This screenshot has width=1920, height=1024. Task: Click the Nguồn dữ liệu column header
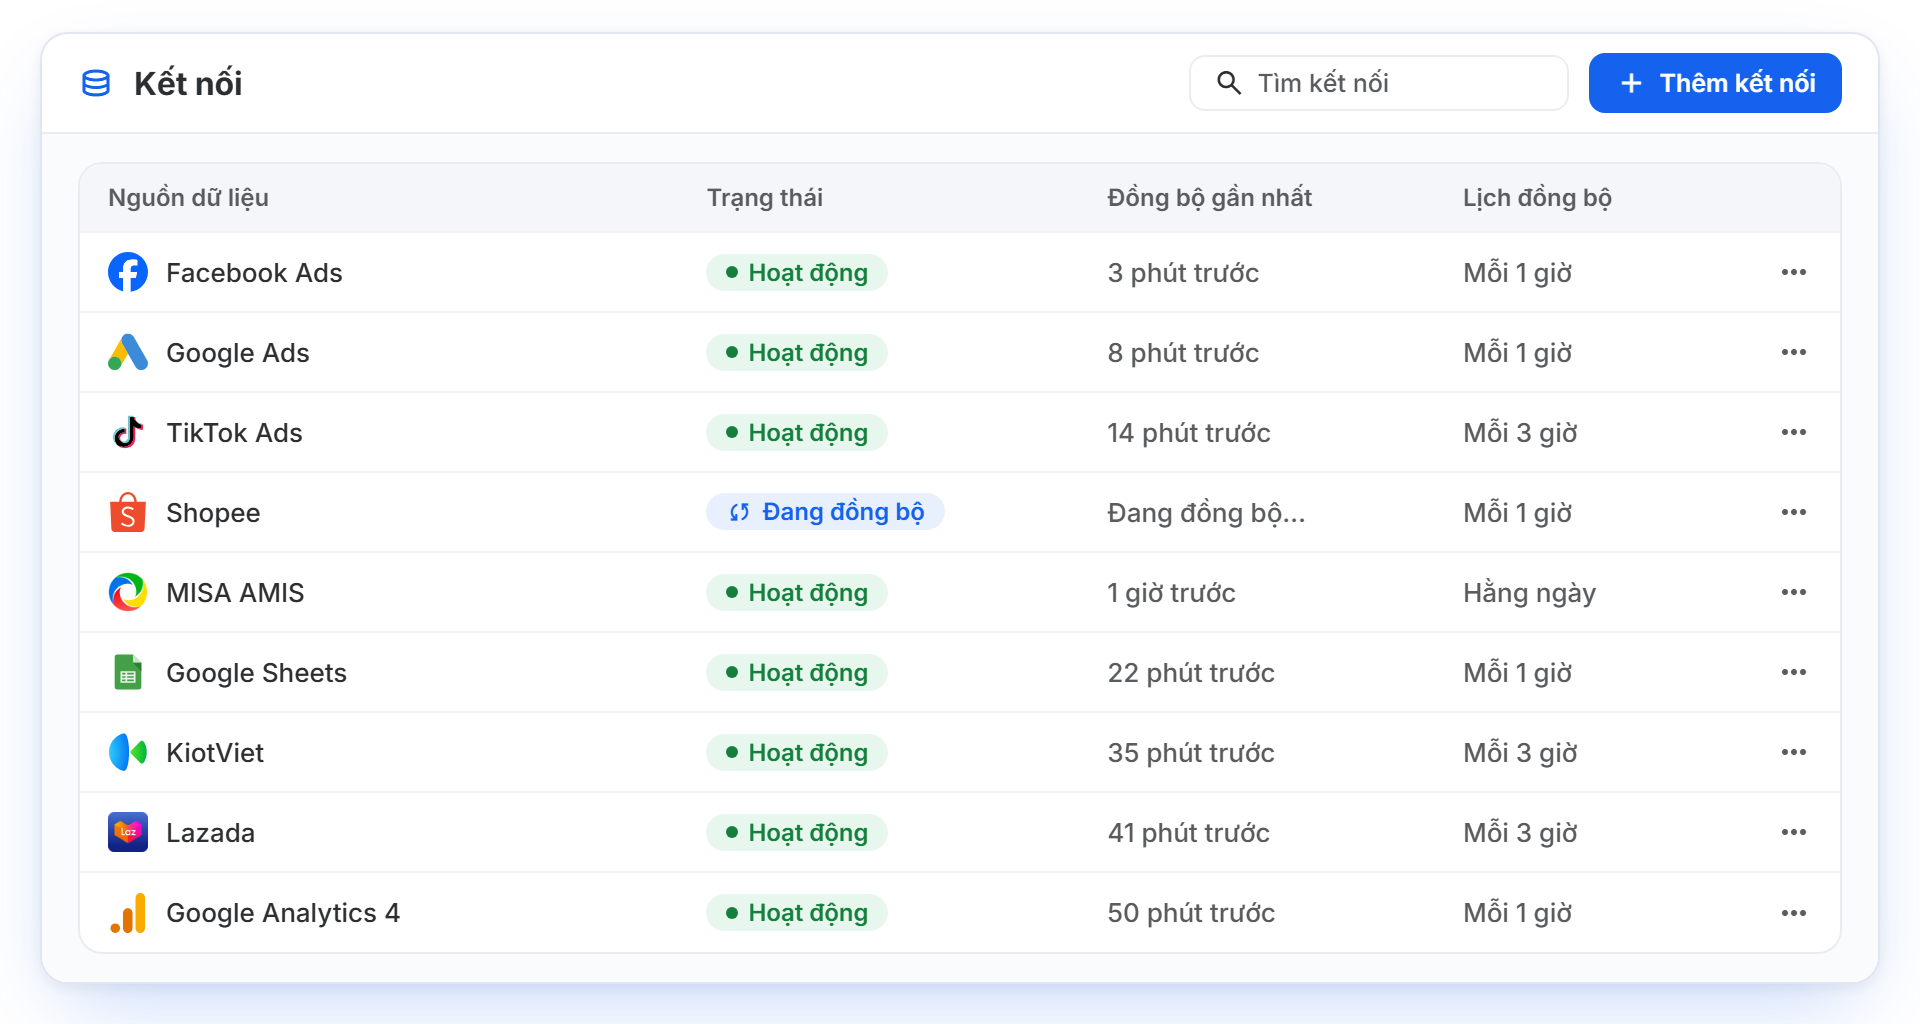(x=188, y=198)
